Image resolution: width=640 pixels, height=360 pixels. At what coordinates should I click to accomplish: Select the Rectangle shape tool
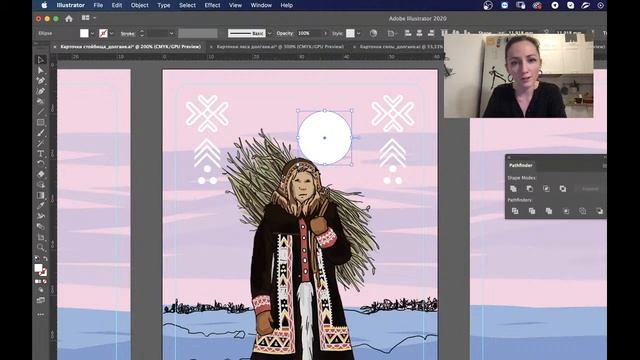40,122
